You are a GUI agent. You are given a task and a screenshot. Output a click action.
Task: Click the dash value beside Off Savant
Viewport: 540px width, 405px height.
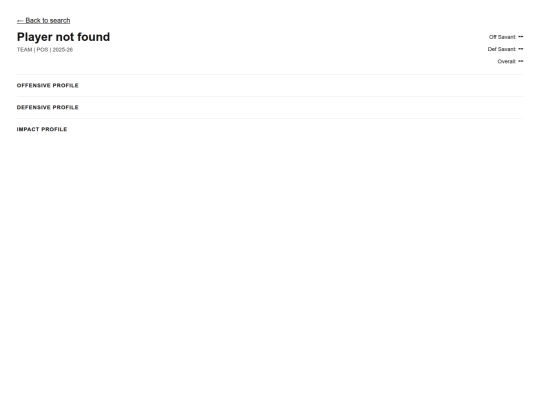click(521, 37)
